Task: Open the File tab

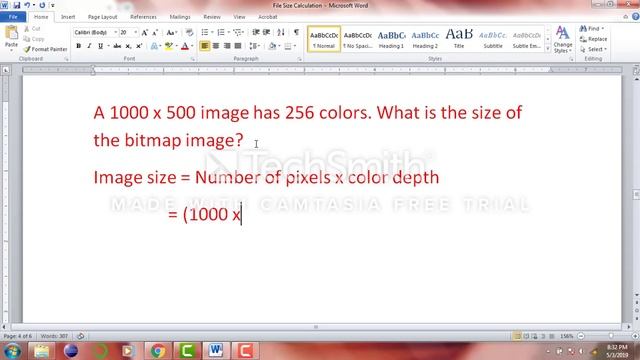Action: point(13,17)
